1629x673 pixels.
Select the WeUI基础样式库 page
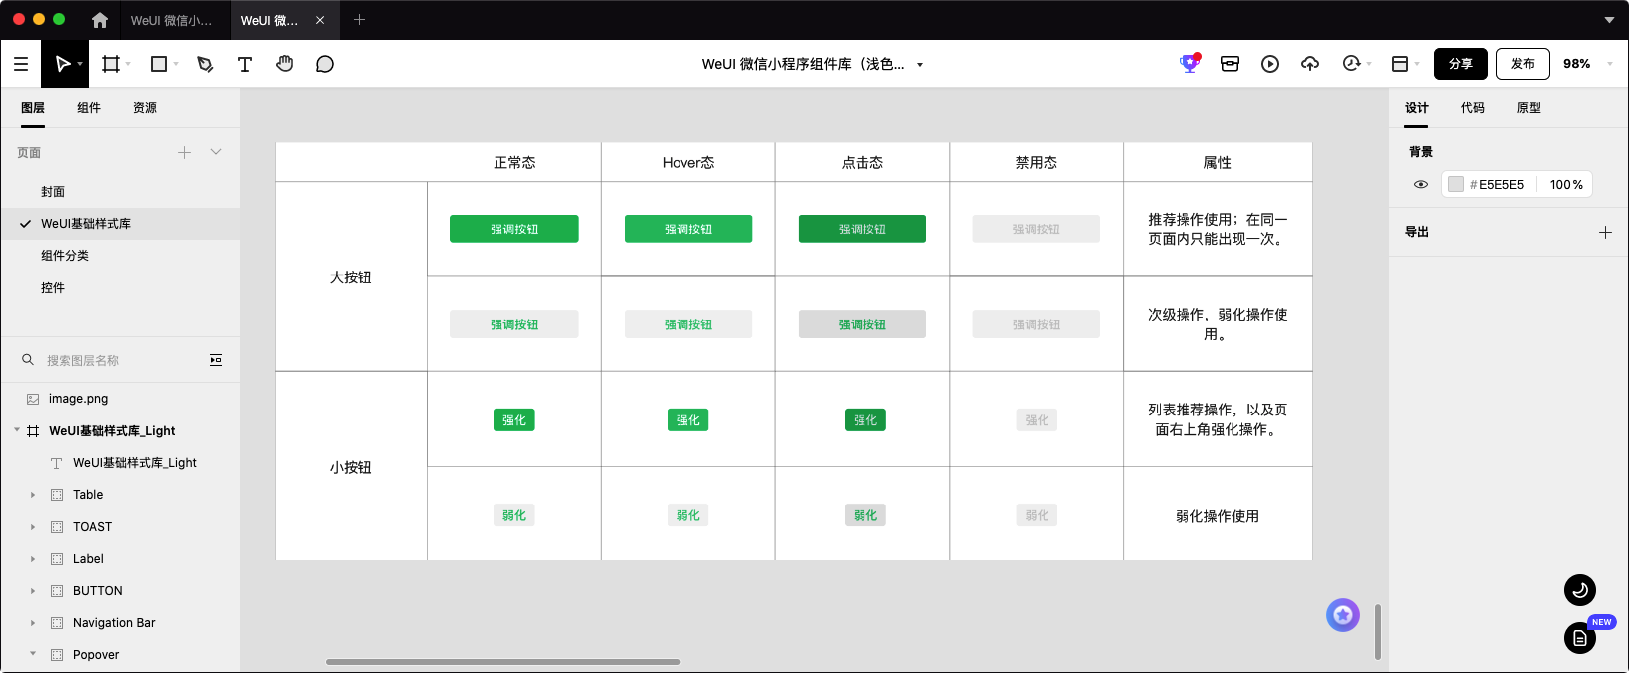pyautogui.click(x=120, y=224)
